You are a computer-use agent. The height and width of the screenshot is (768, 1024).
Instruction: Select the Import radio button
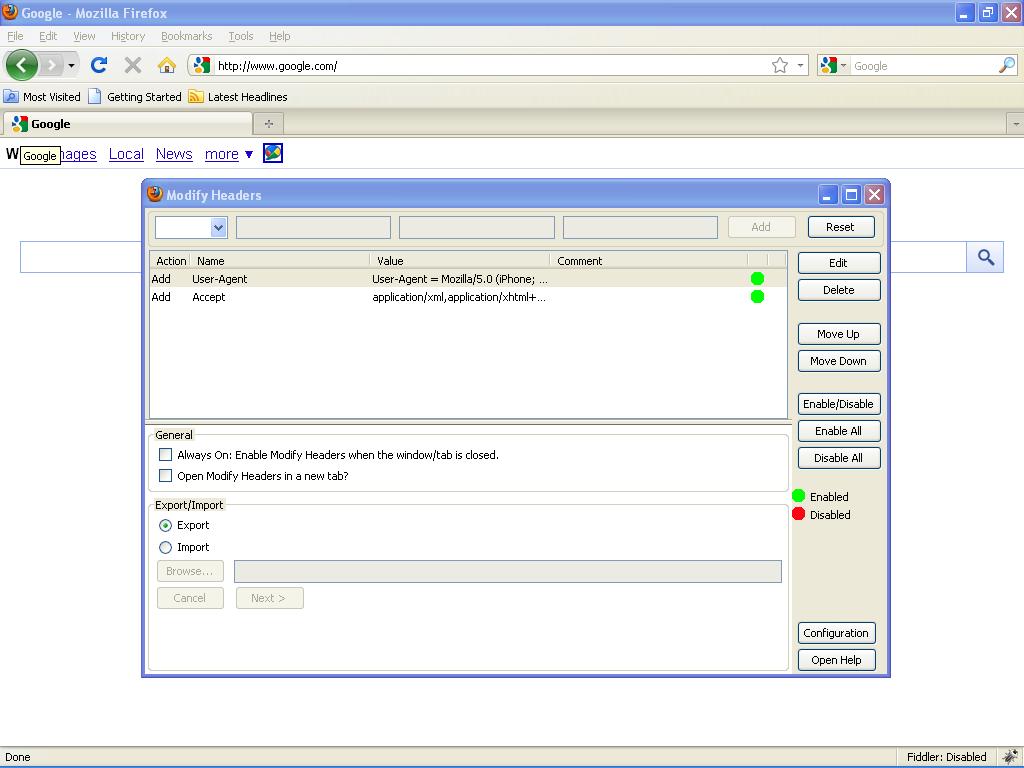coord(166,547)
